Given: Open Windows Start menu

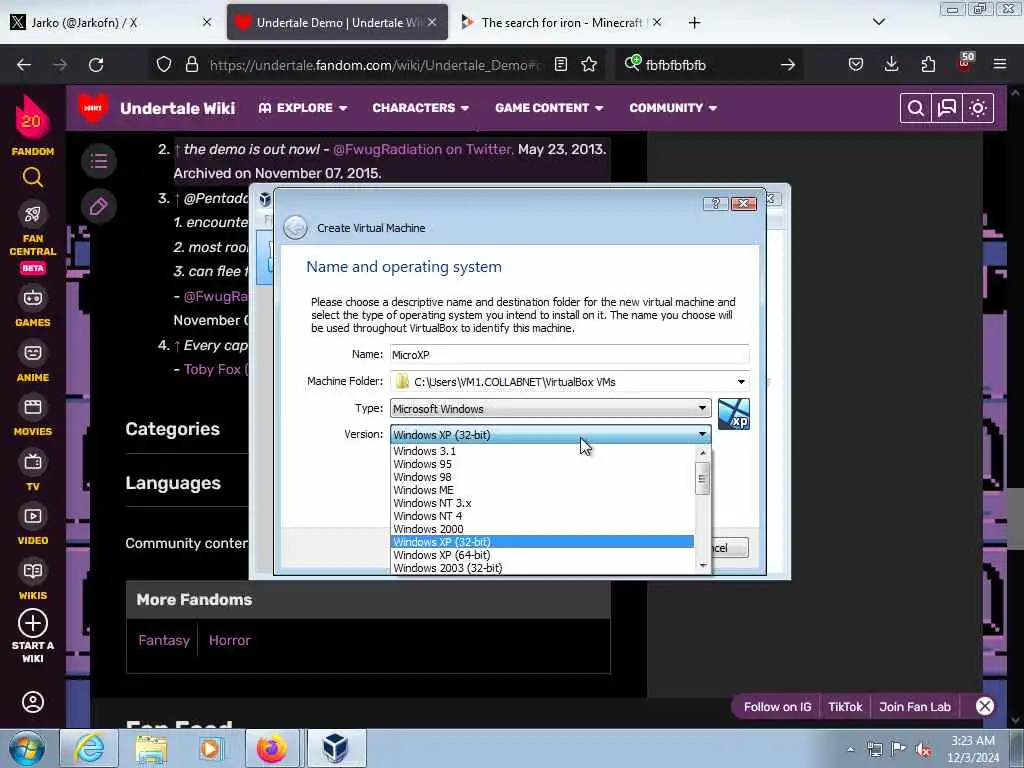Looking at the screenshot, I should point(27,748).
